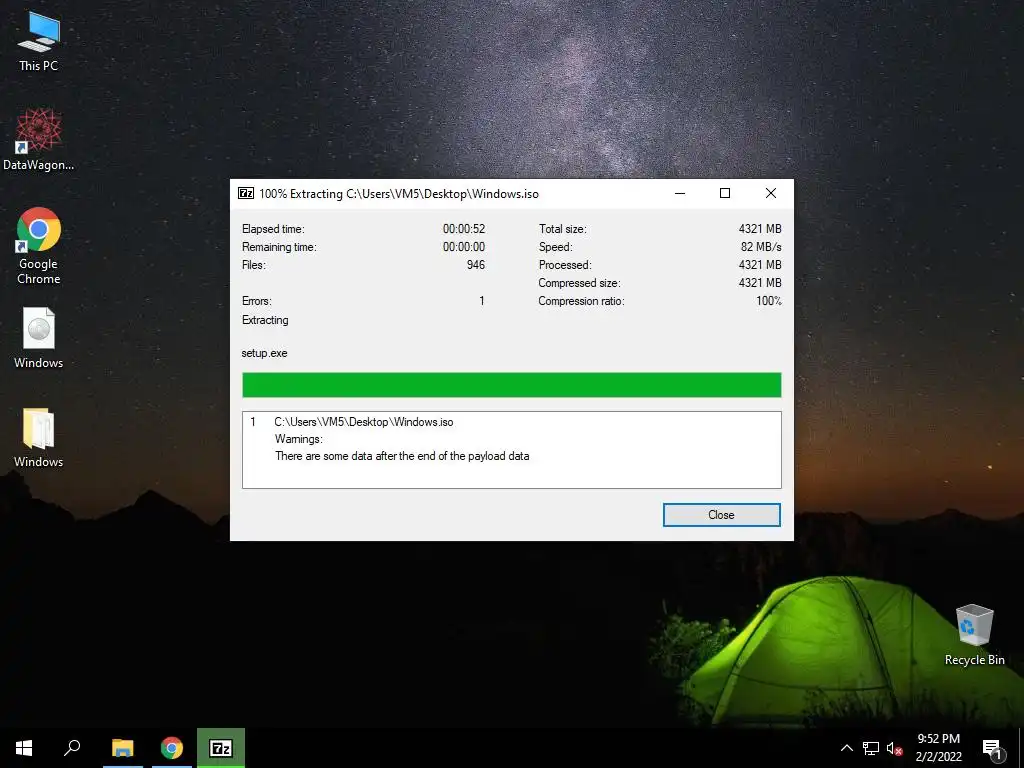The width and height of the screenshot is (1024, 768).
Task: Click the setup.exe file name text
Action: [264, 353]
